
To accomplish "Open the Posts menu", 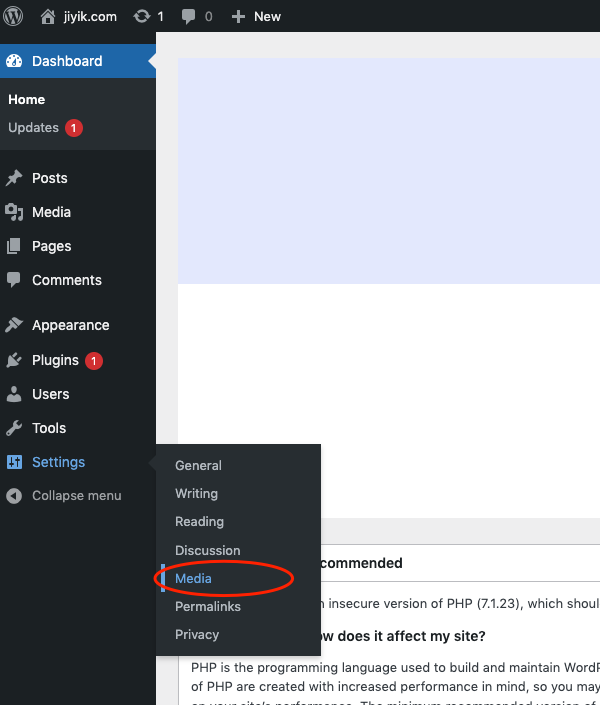I will click(49, 178).
